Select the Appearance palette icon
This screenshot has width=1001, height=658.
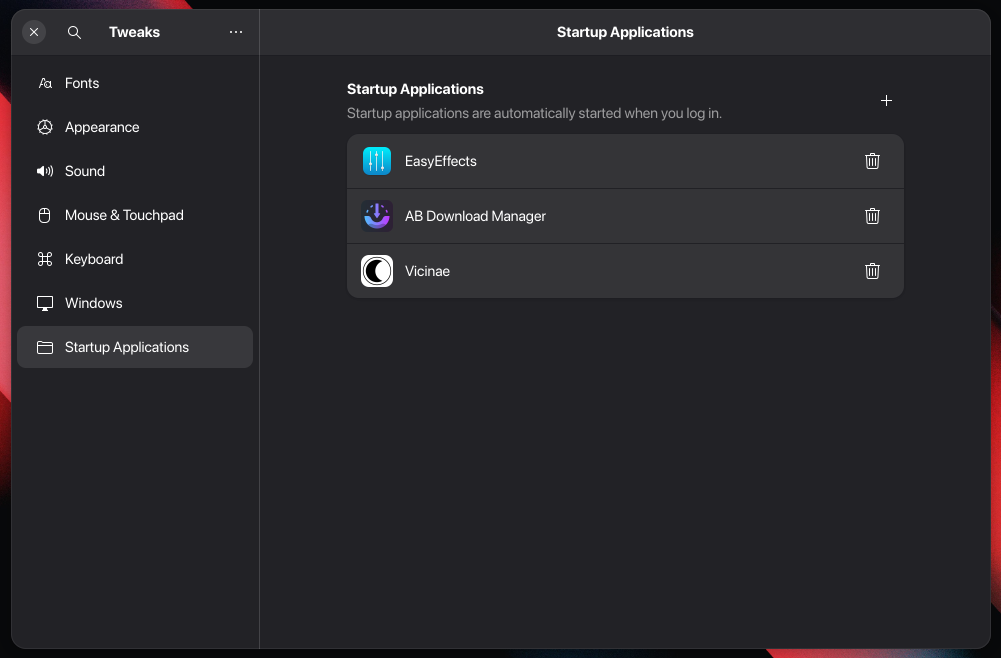pyautogui.click(x=44, y=127)
